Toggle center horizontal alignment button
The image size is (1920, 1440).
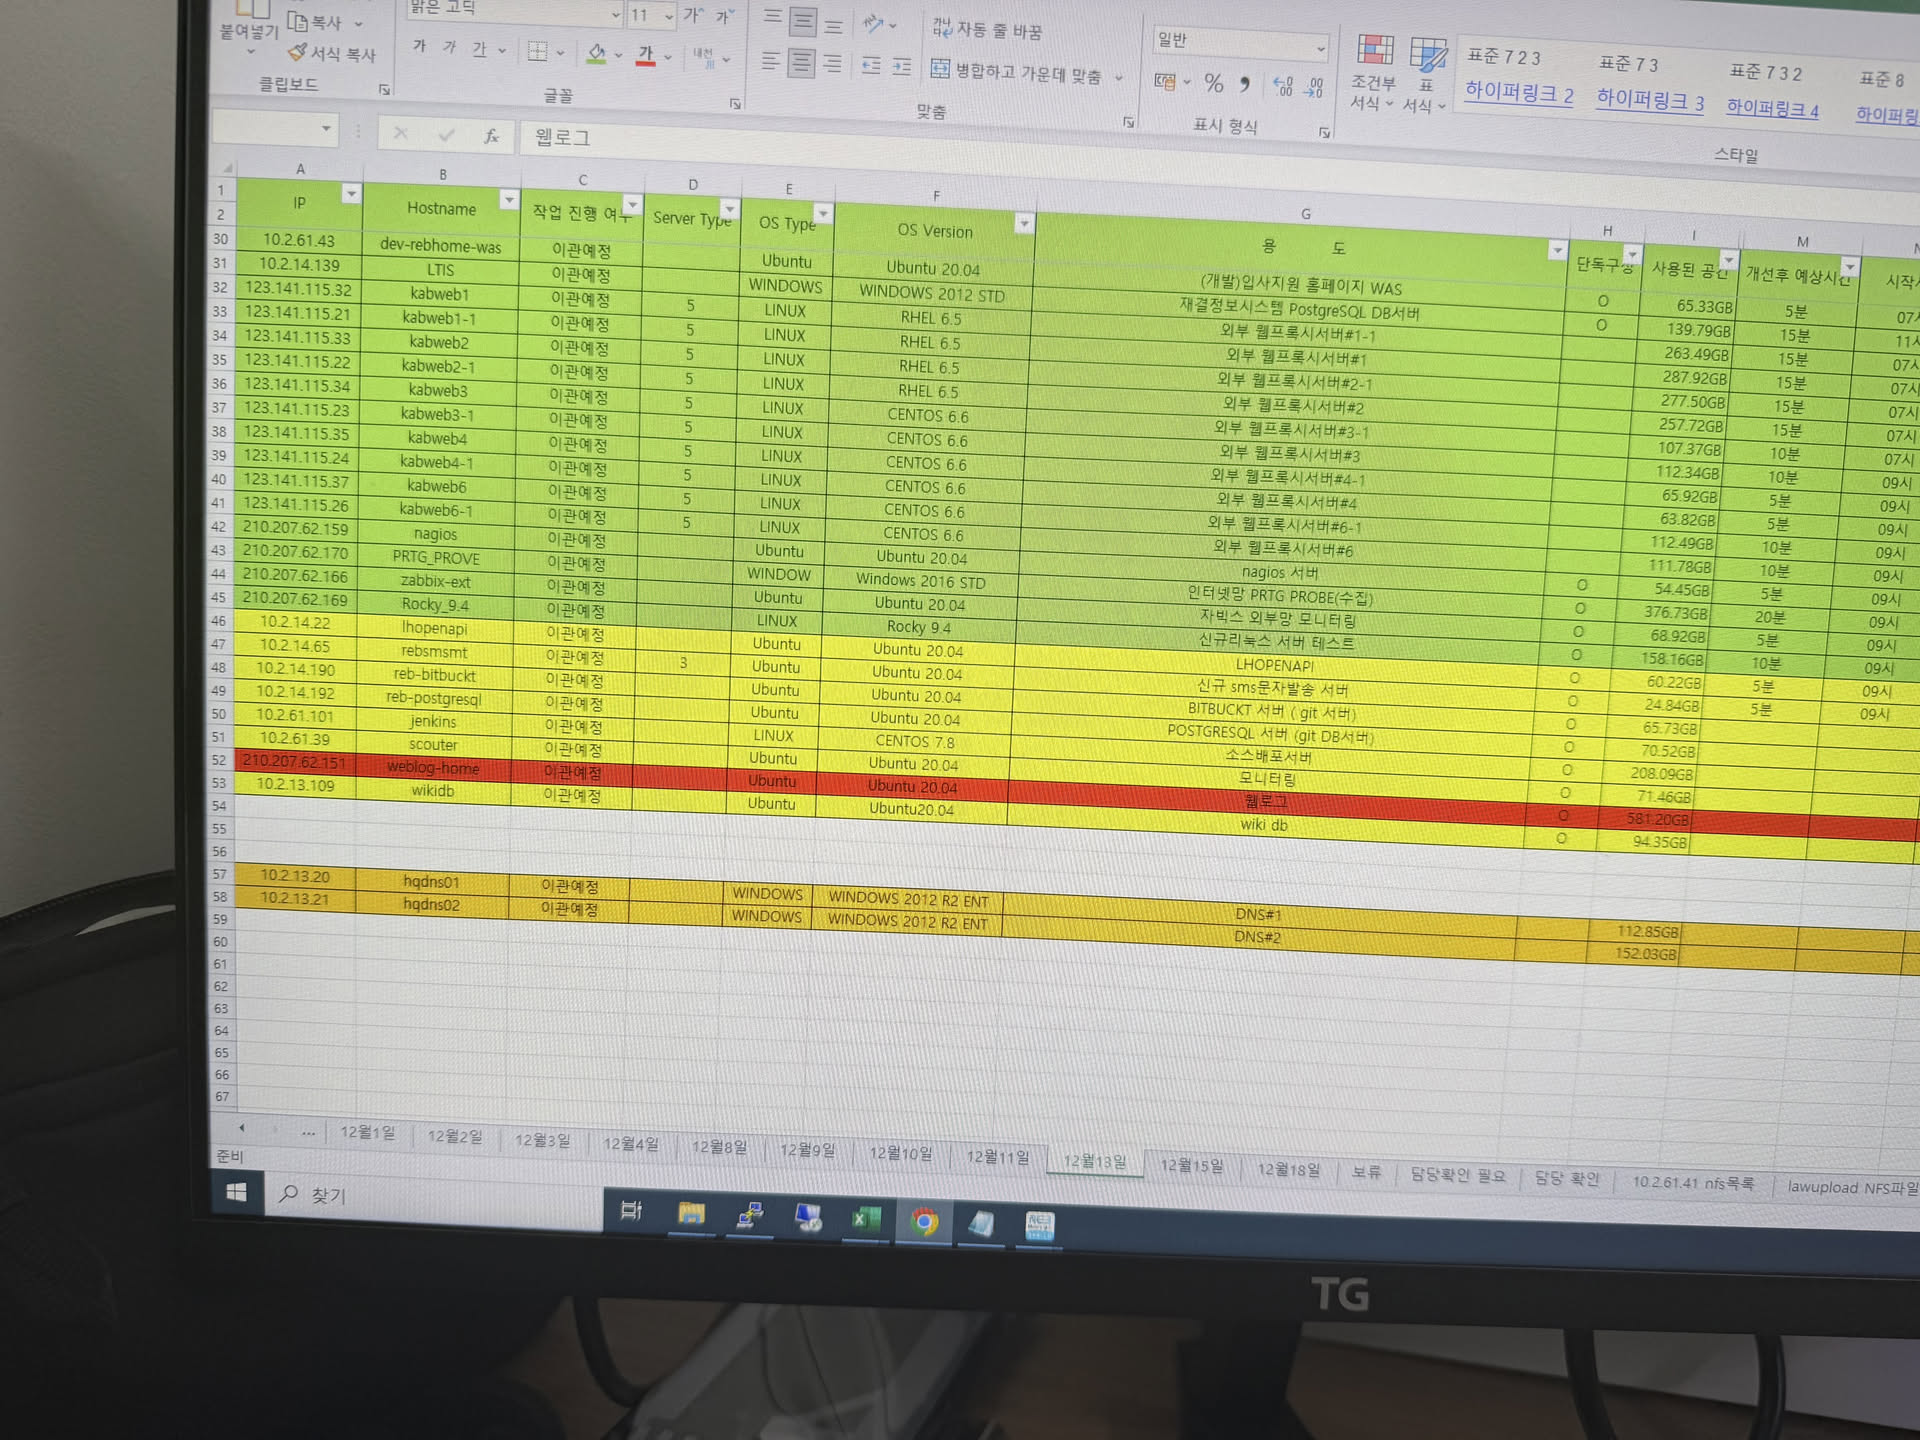(x=801, y=64)
